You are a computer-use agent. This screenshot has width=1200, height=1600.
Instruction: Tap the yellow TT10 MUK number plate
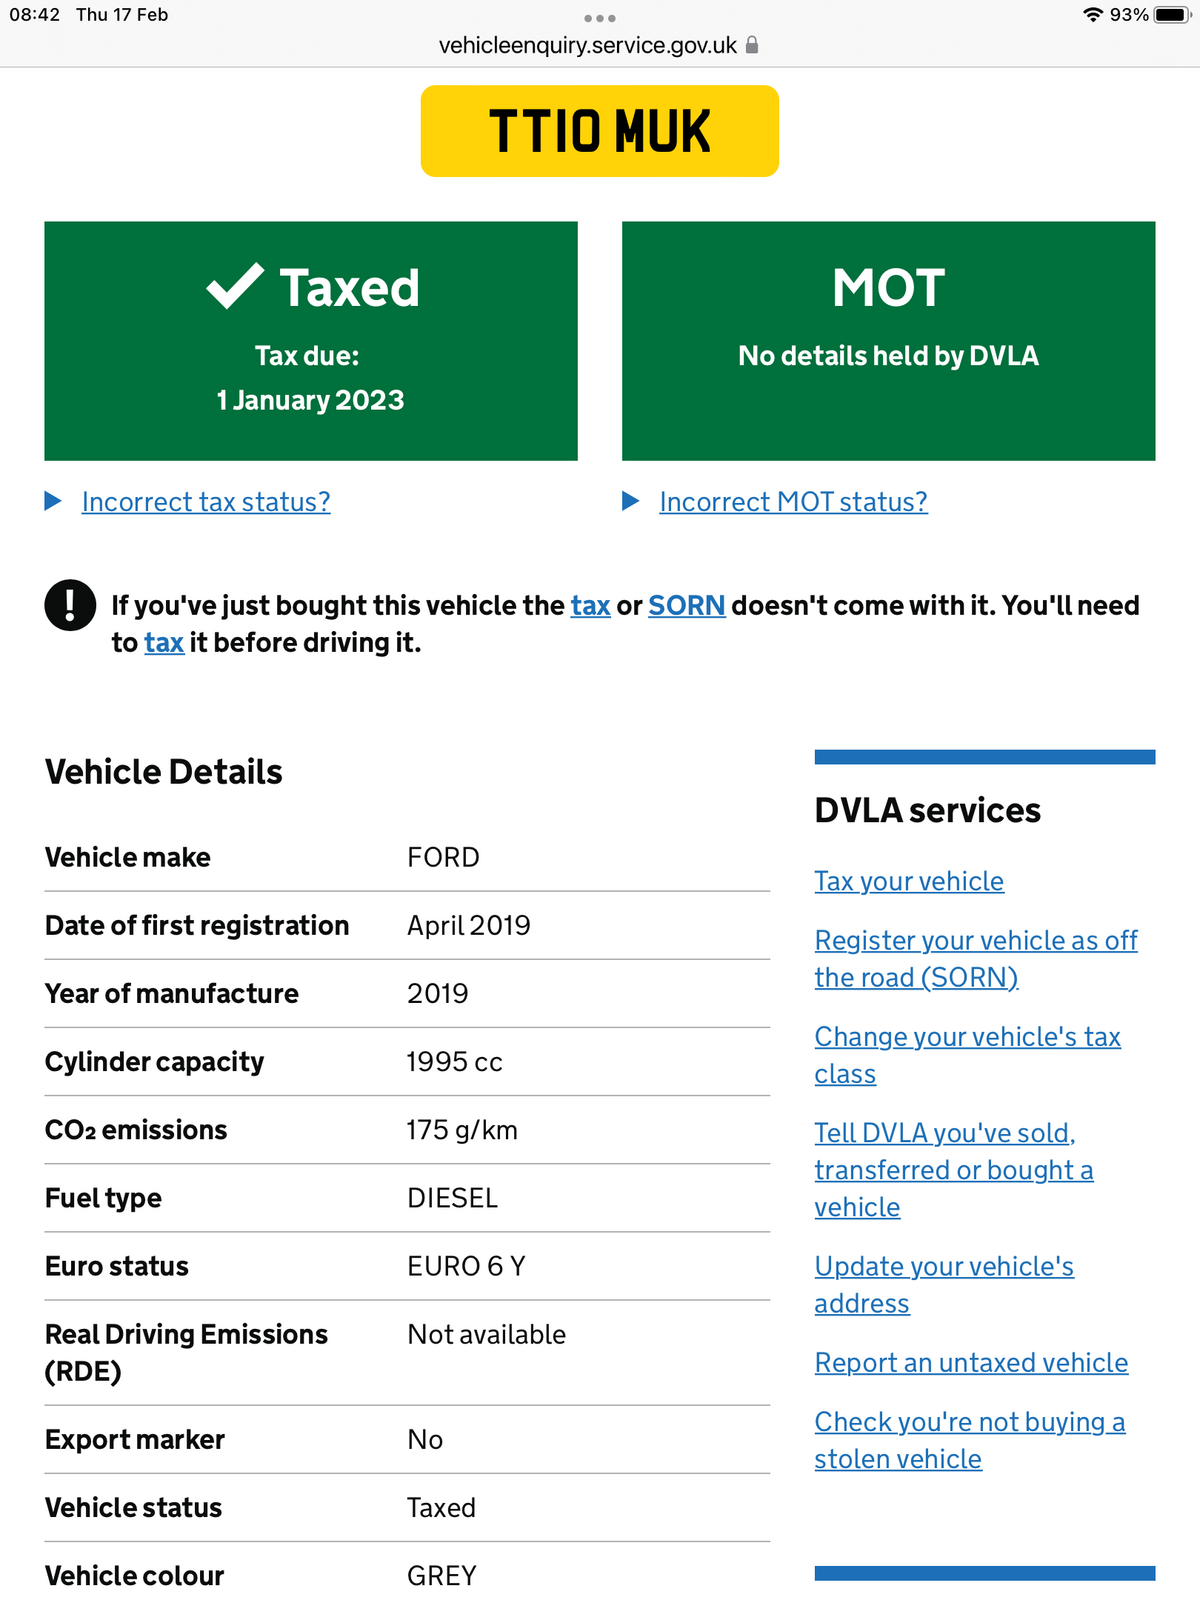click(x=599, y=131)
